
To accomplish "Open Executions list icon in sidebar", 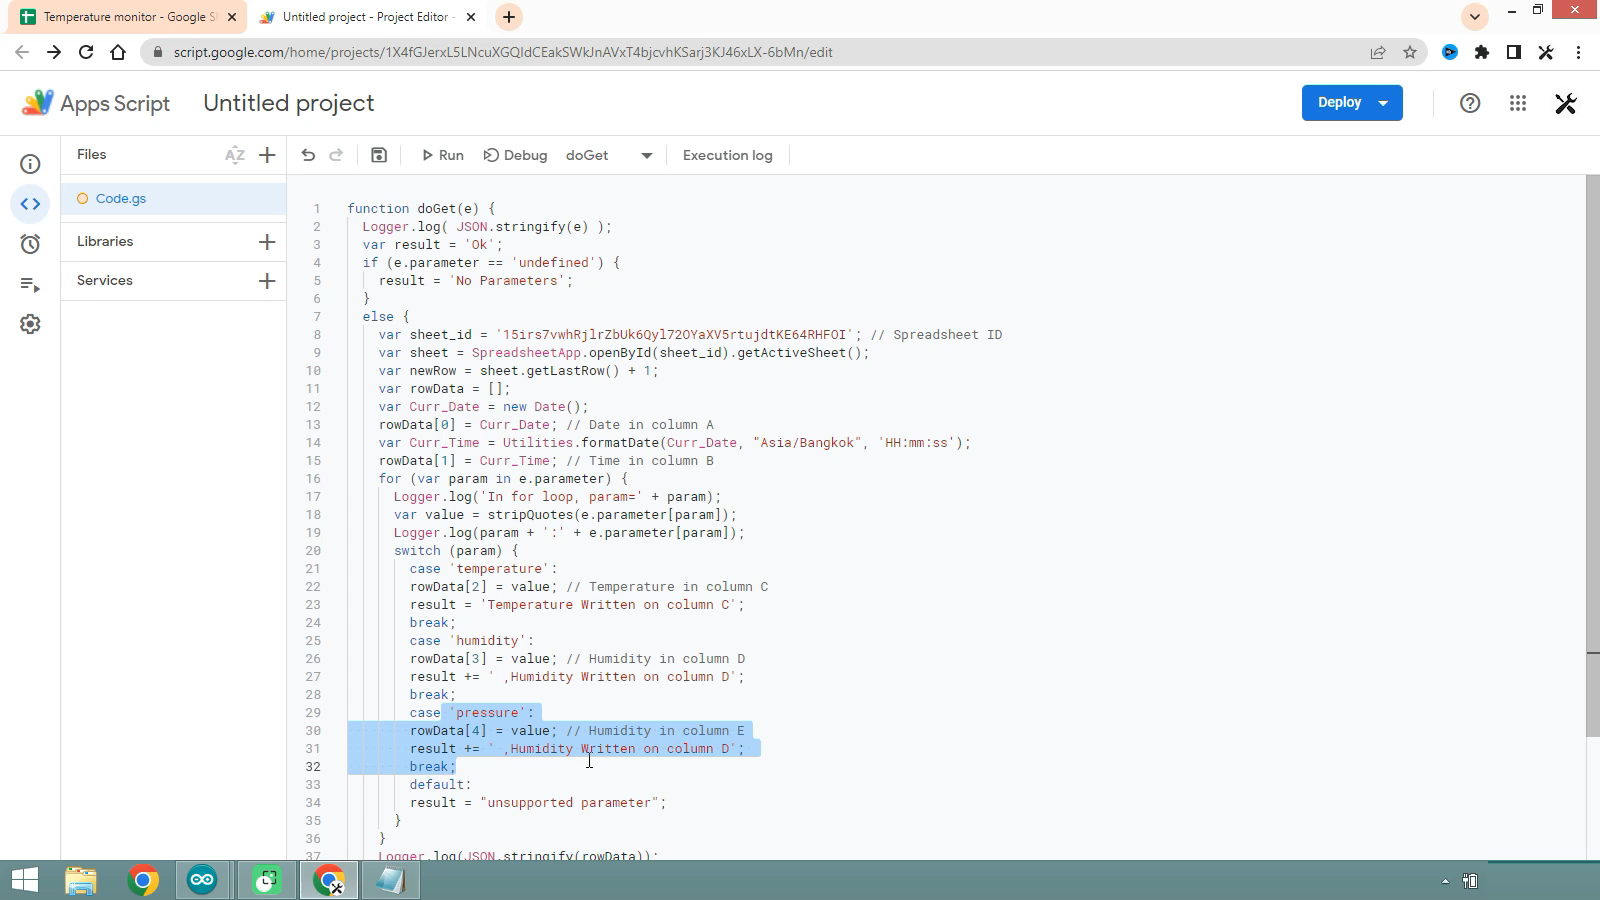I will pyautogui.click(x=30, y=285).
